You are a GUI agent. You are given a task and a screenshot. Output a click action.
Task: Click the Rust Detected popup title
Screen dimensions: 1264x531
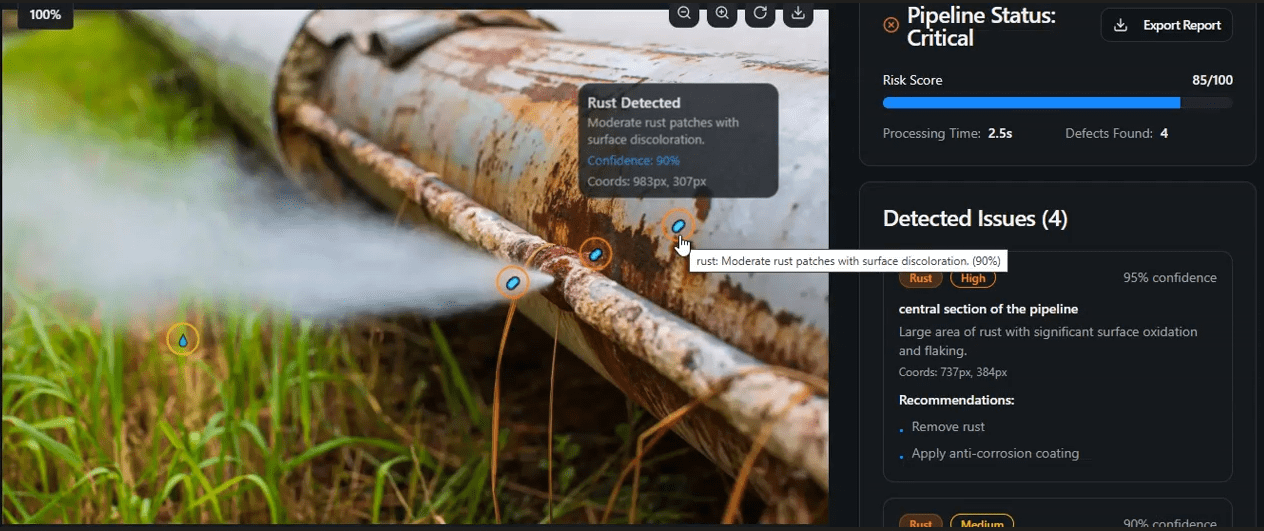pos(634,103)
